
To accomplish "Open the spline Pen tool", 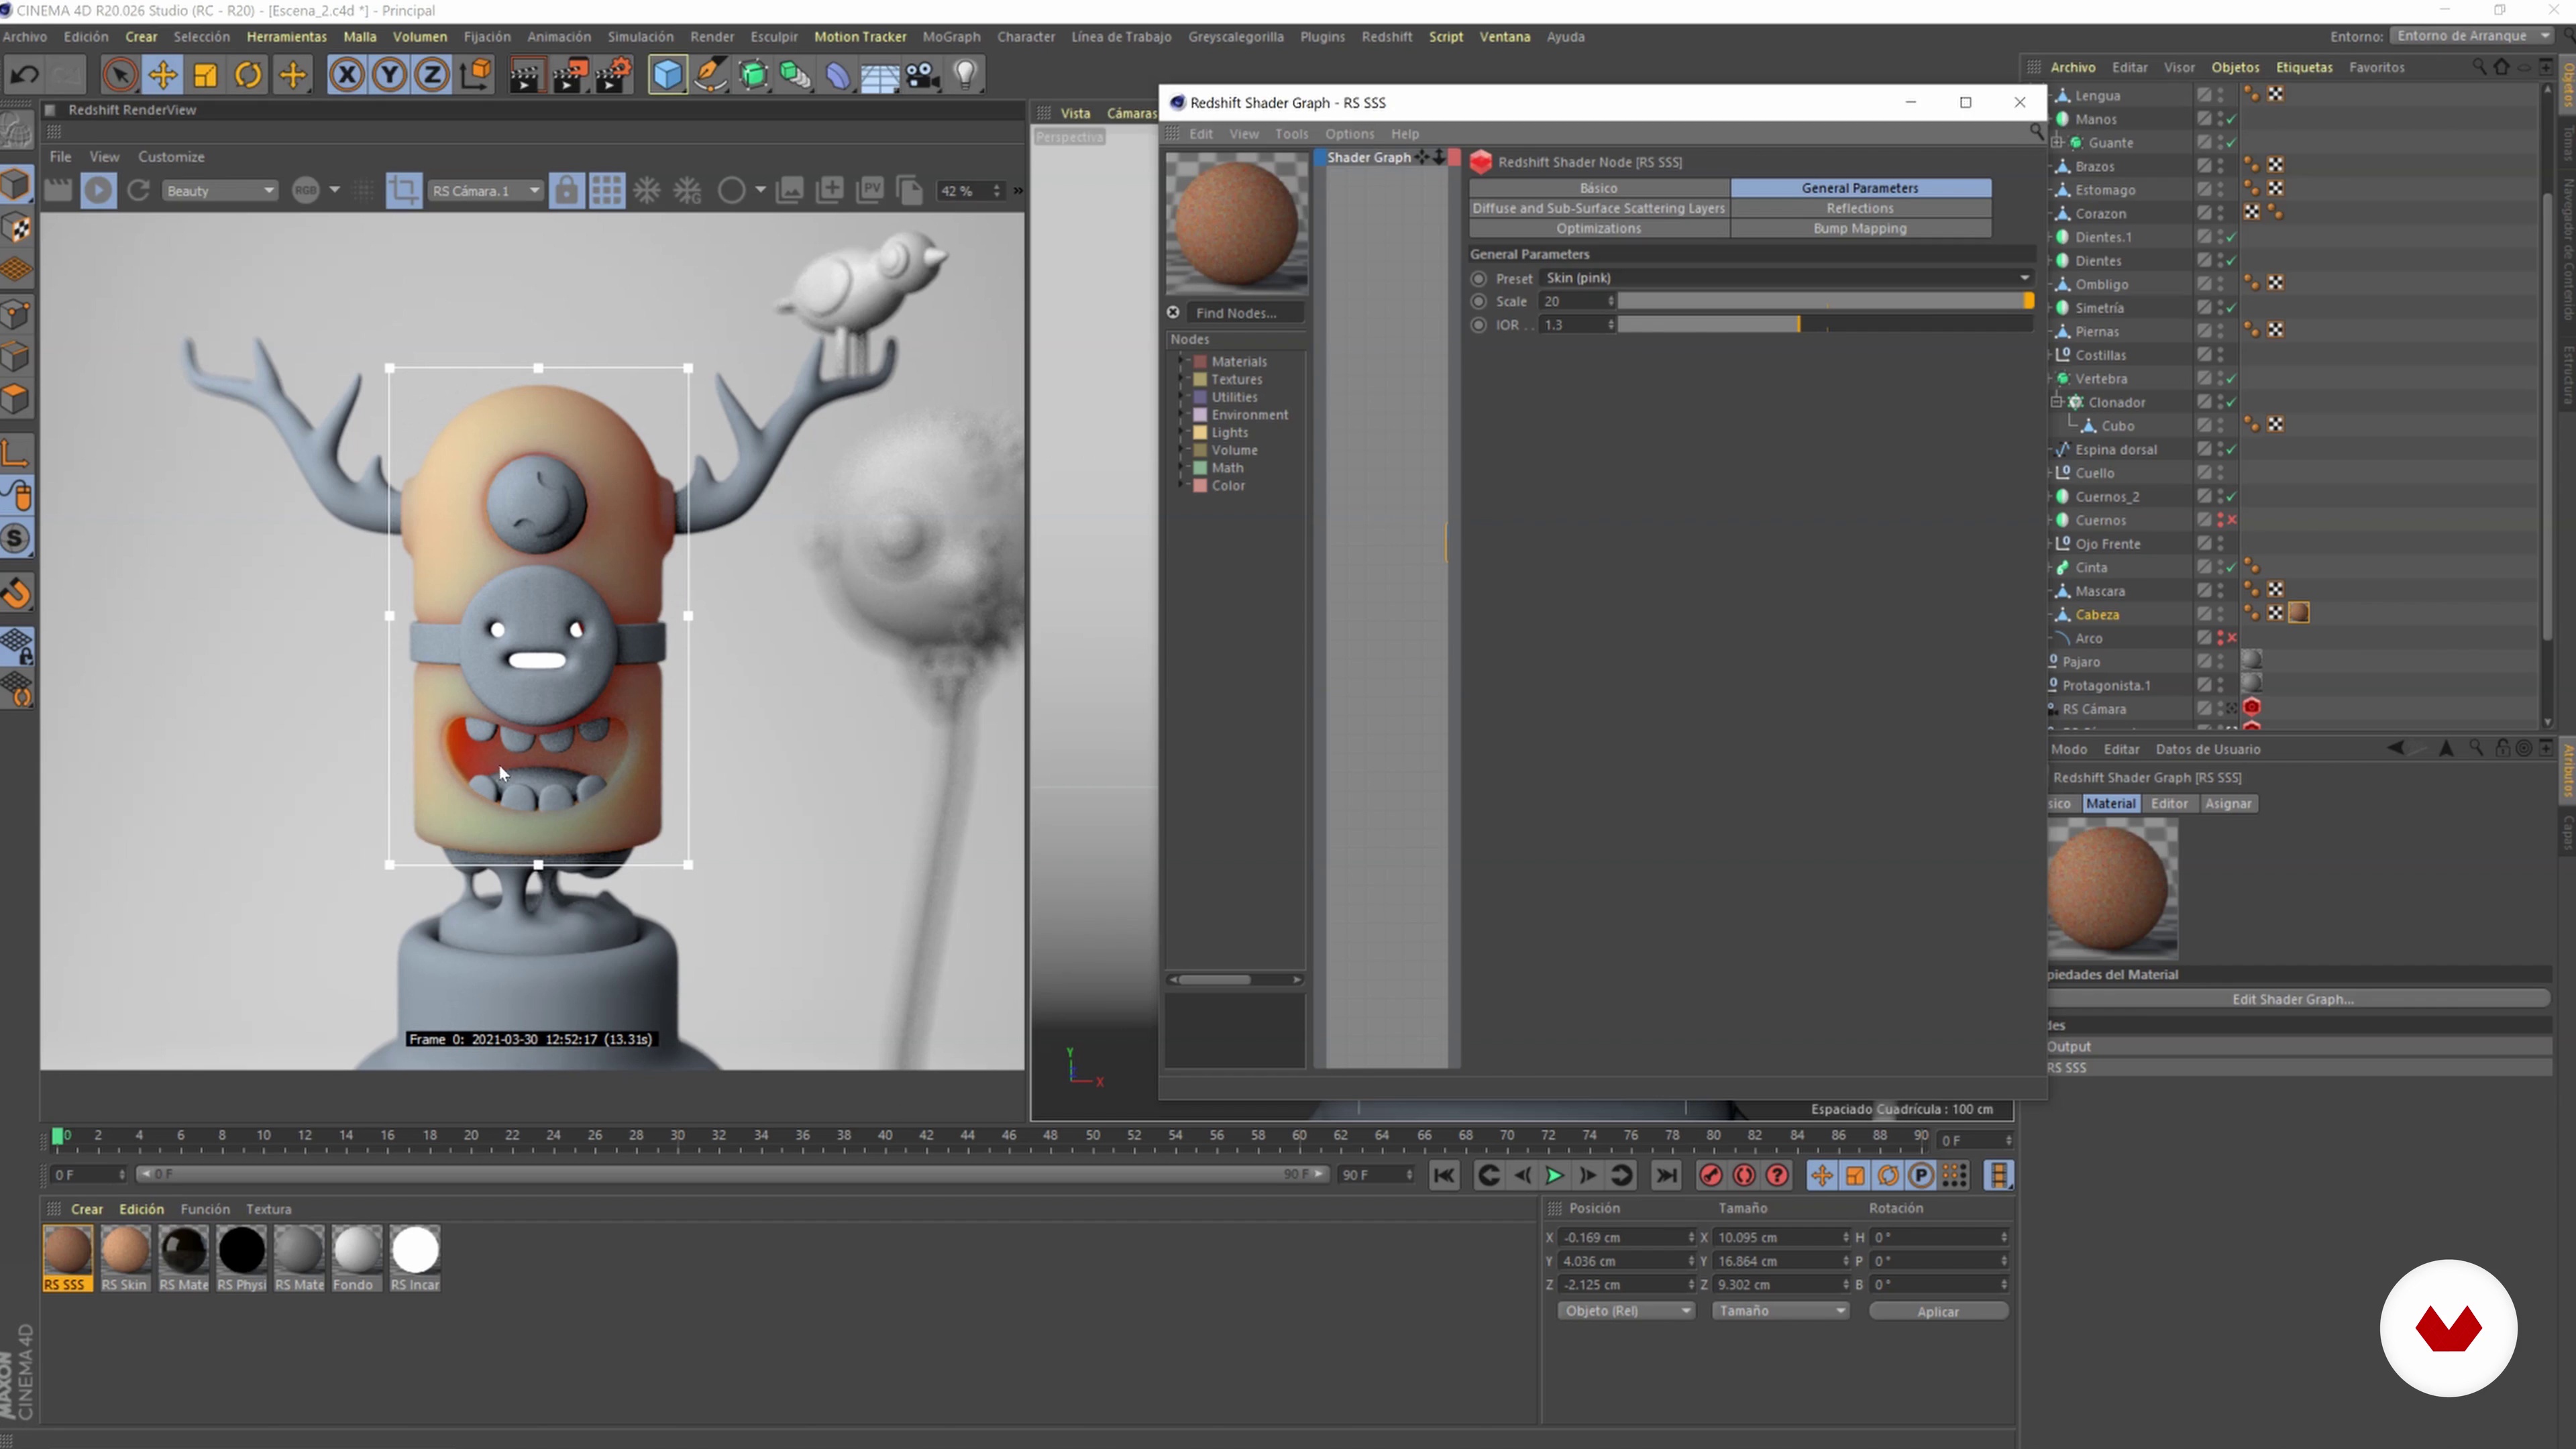I will point(710,75).
